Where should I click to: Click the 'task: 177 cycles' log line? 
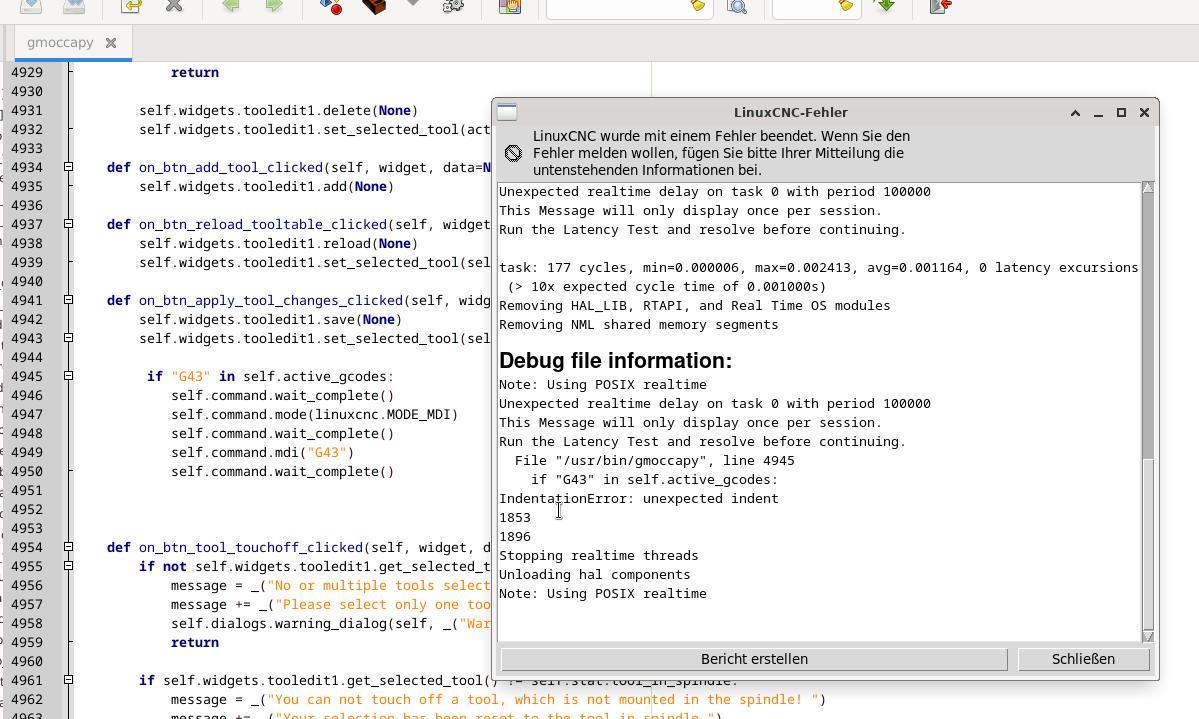[x=819, y=268]
